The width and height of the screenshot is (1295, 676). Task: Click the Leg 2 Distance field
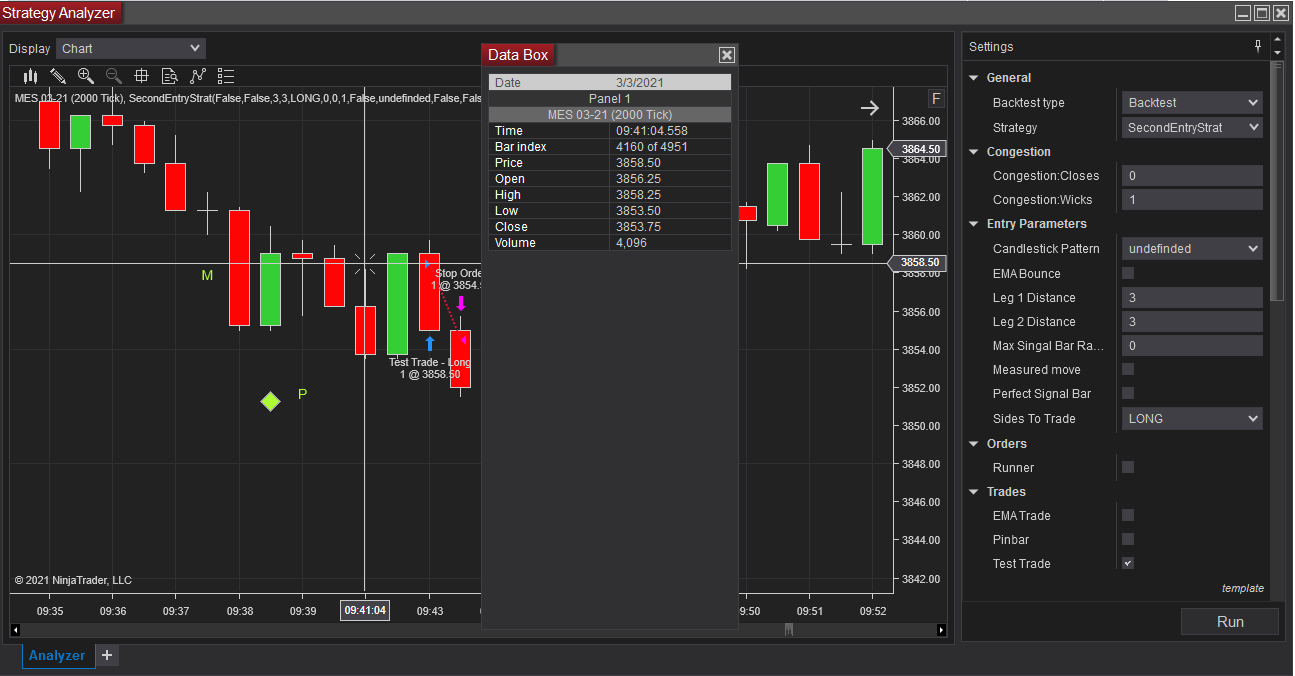click(x=1192, y=321)
